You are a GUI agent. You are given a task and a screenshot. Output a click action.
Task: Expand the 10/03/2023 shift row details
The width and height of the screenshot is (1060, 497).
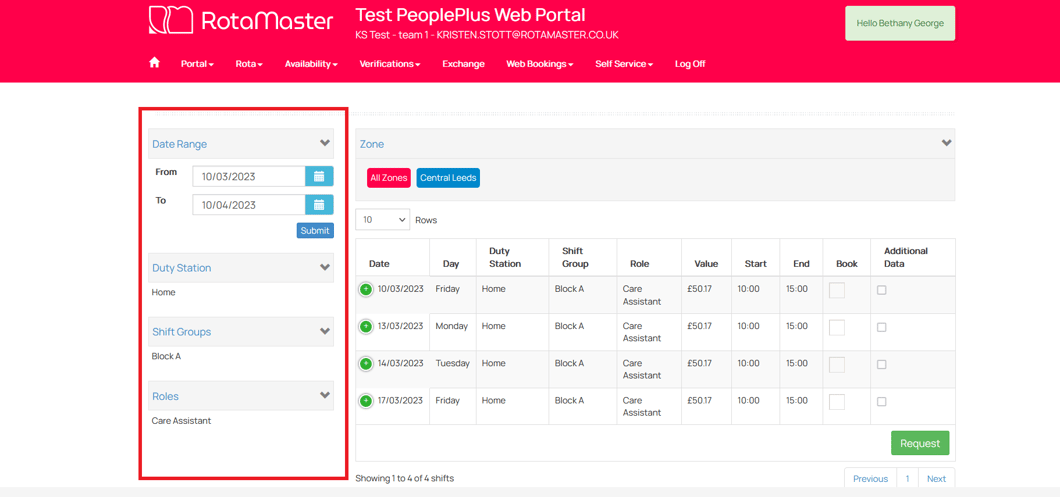pos(366,289)
